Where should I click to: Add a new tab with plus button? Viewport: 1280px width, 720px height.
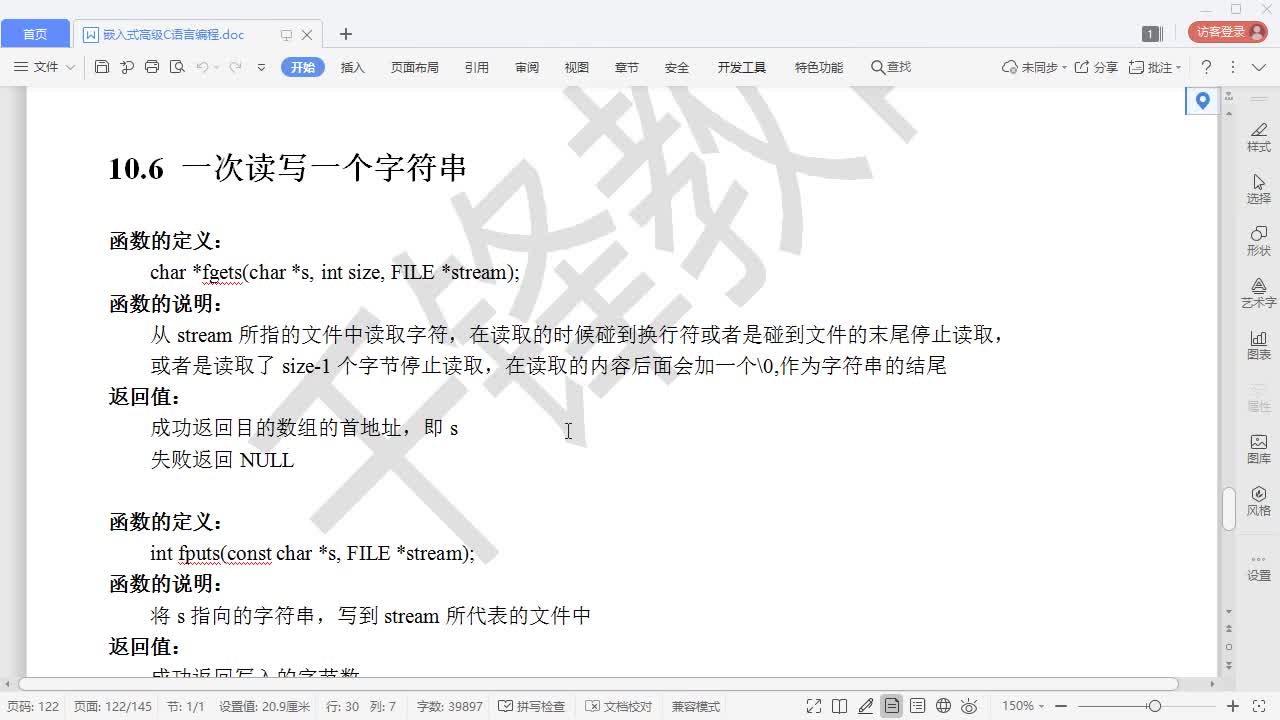[x=346, y=34]
